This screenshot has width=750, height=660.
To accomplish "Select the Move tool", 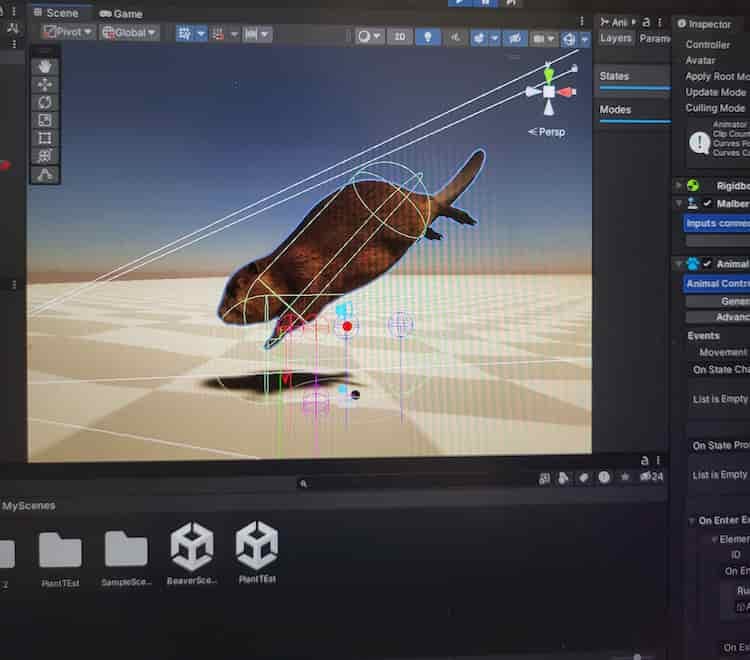I will click(x=45, y=85).
